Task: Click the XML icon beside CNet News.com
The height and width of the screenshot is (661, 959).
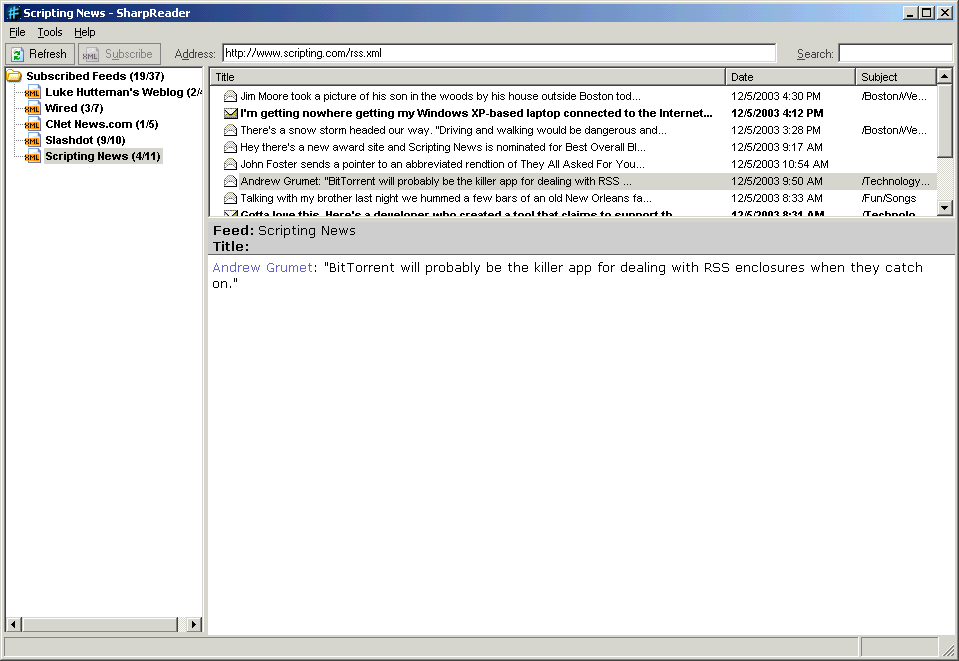Action: click(x=32, y=124)
